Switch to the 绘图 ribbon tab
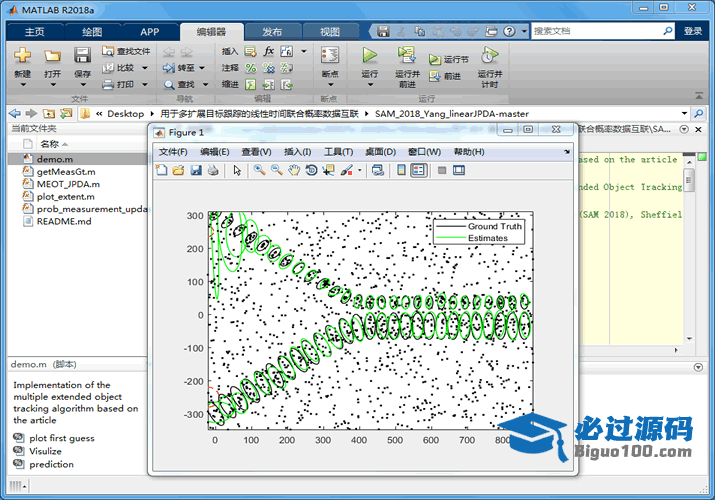This screenshot has width=715, height=500. pos(92,32)
